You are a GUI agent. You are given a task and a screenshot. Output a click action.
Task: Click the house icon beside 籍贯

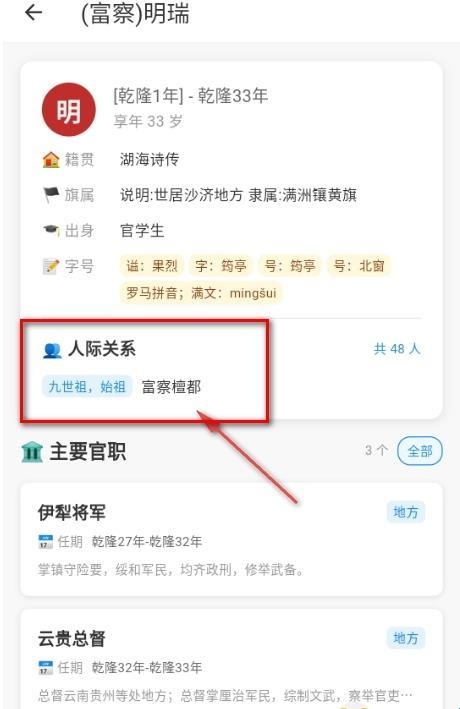click(51, 159)
